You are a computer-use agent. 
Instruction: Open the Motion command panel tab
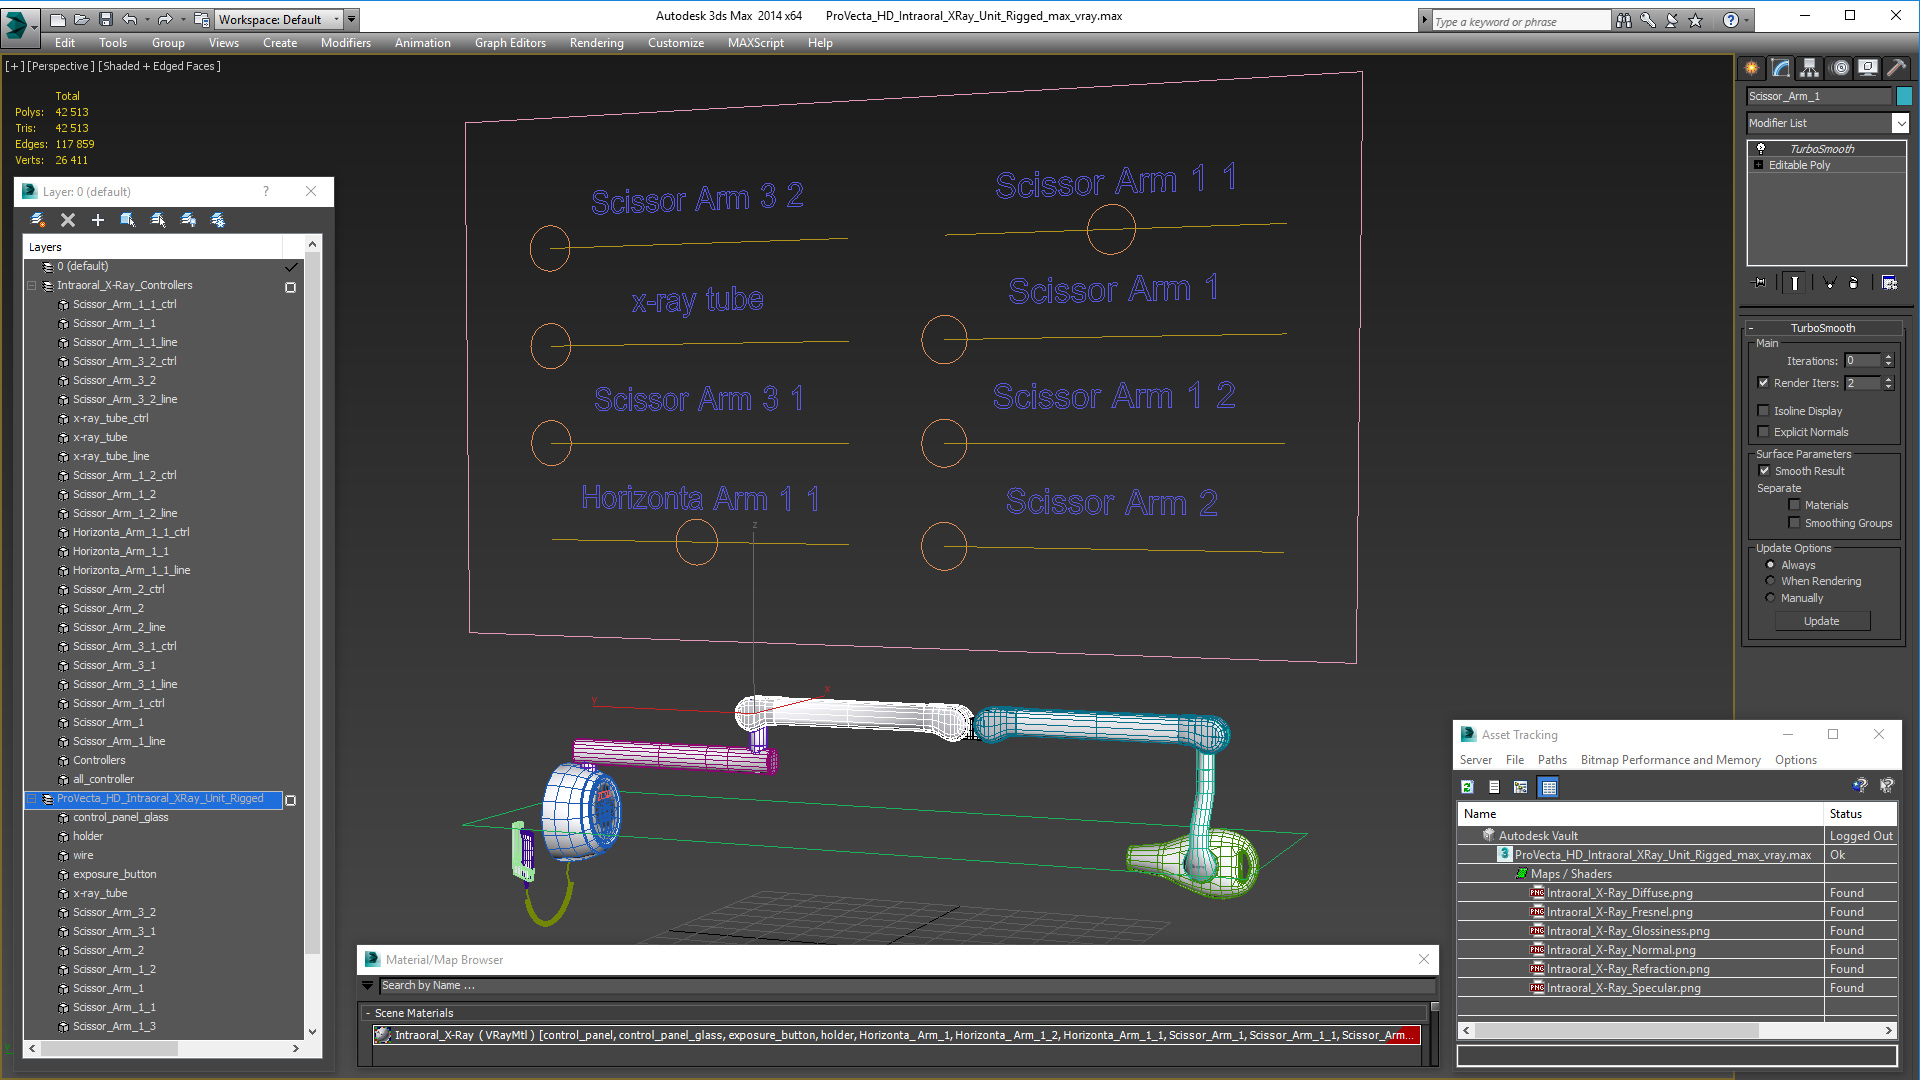coord(1839,68)
